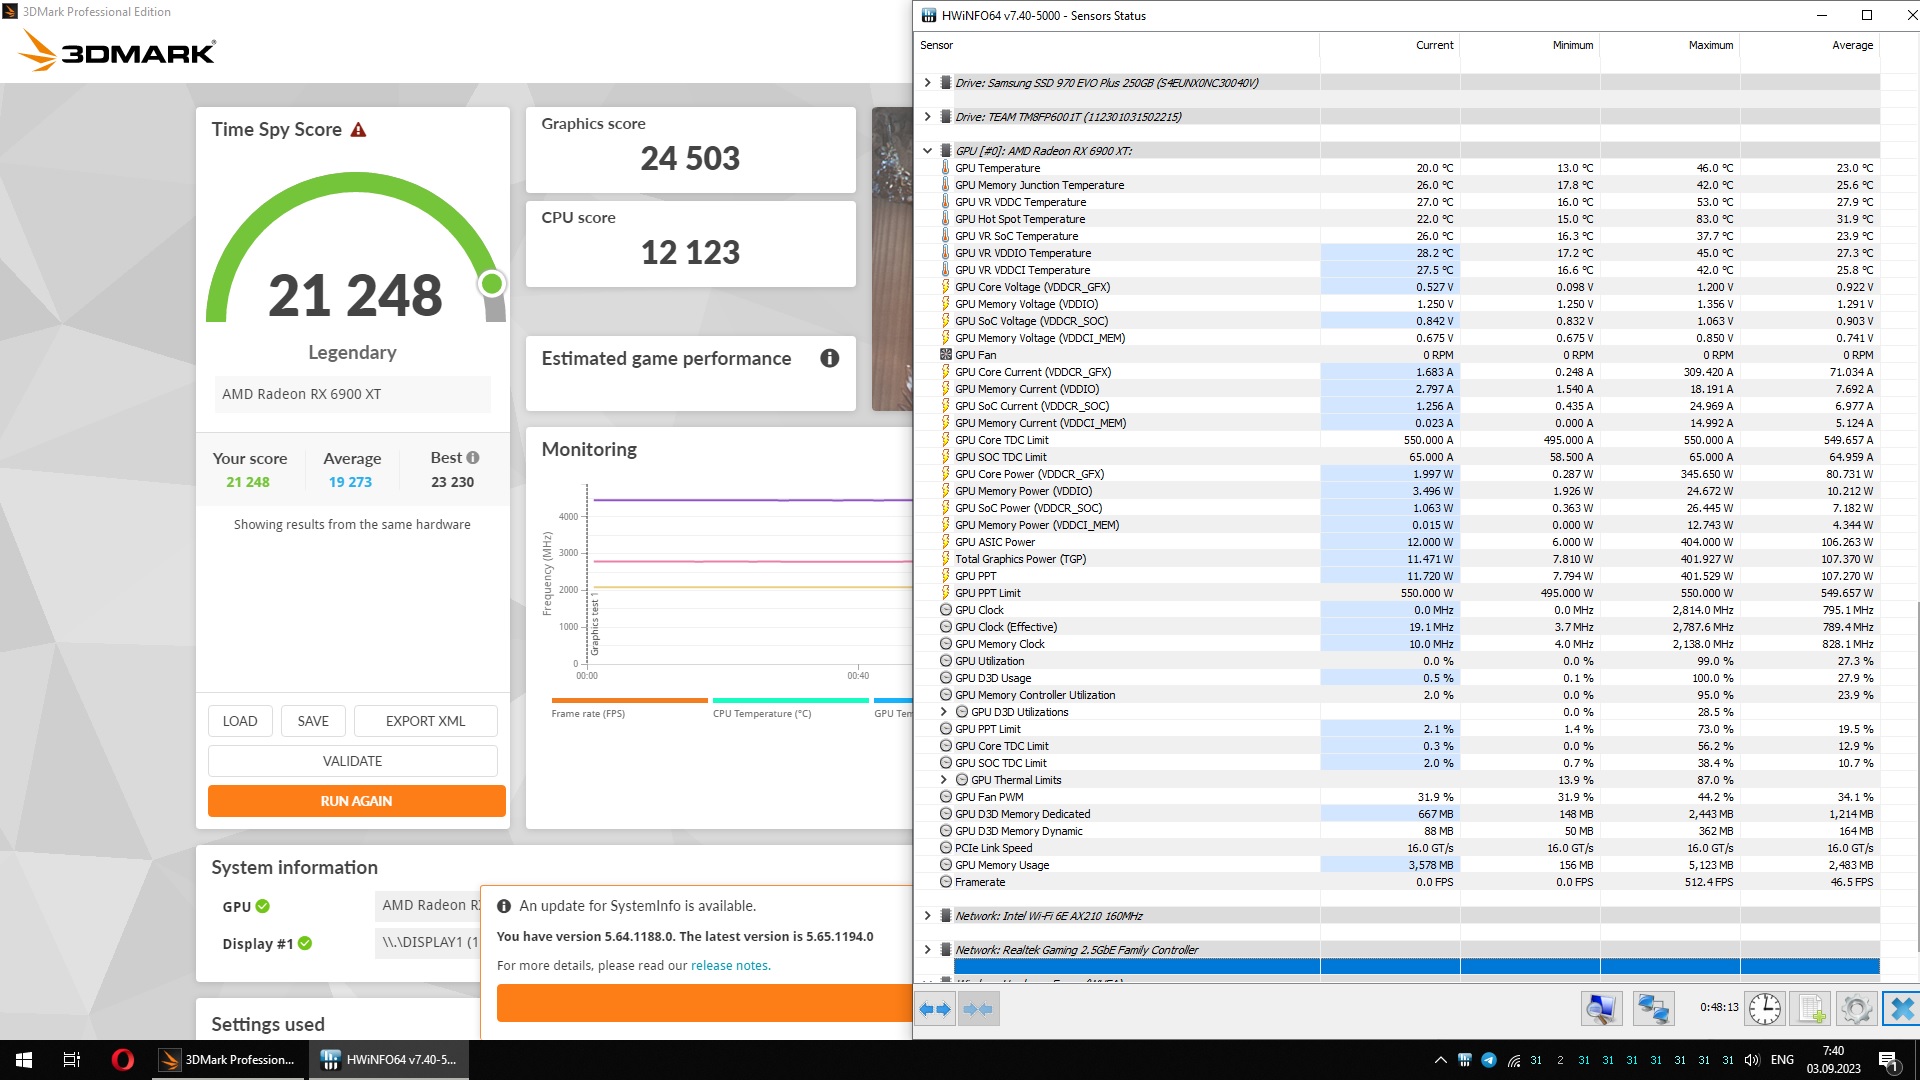Screen dimensions: 1920x1080
Task: Expand the Samsung SSD 970 EVO Plus drive group
Action: point(927,83)
